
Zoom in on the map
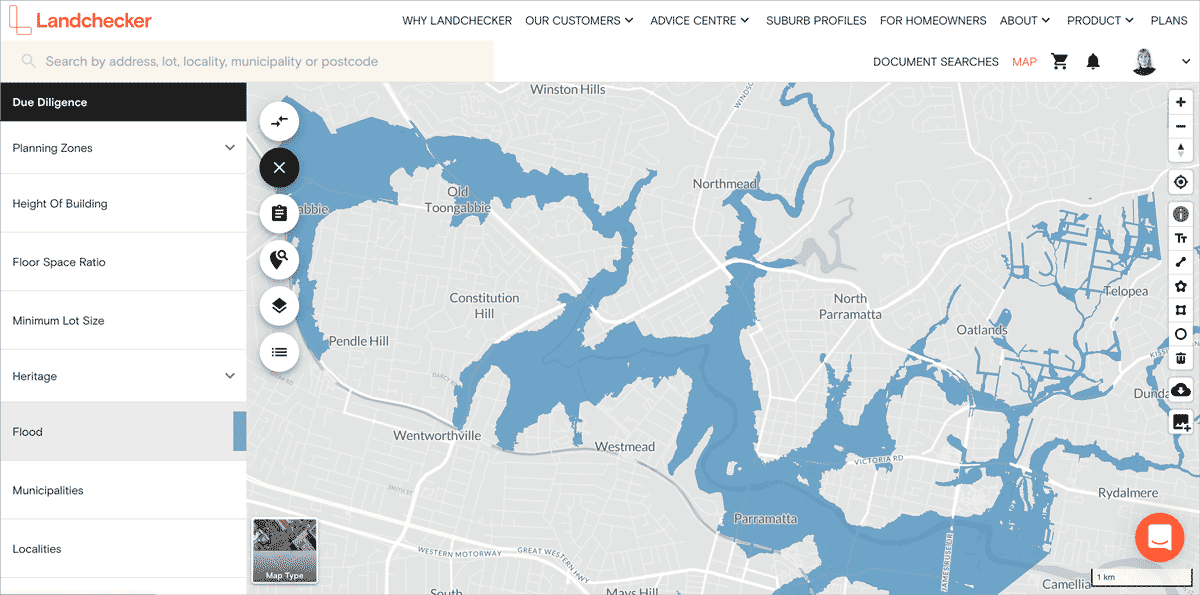click(x=1181, y=102)
